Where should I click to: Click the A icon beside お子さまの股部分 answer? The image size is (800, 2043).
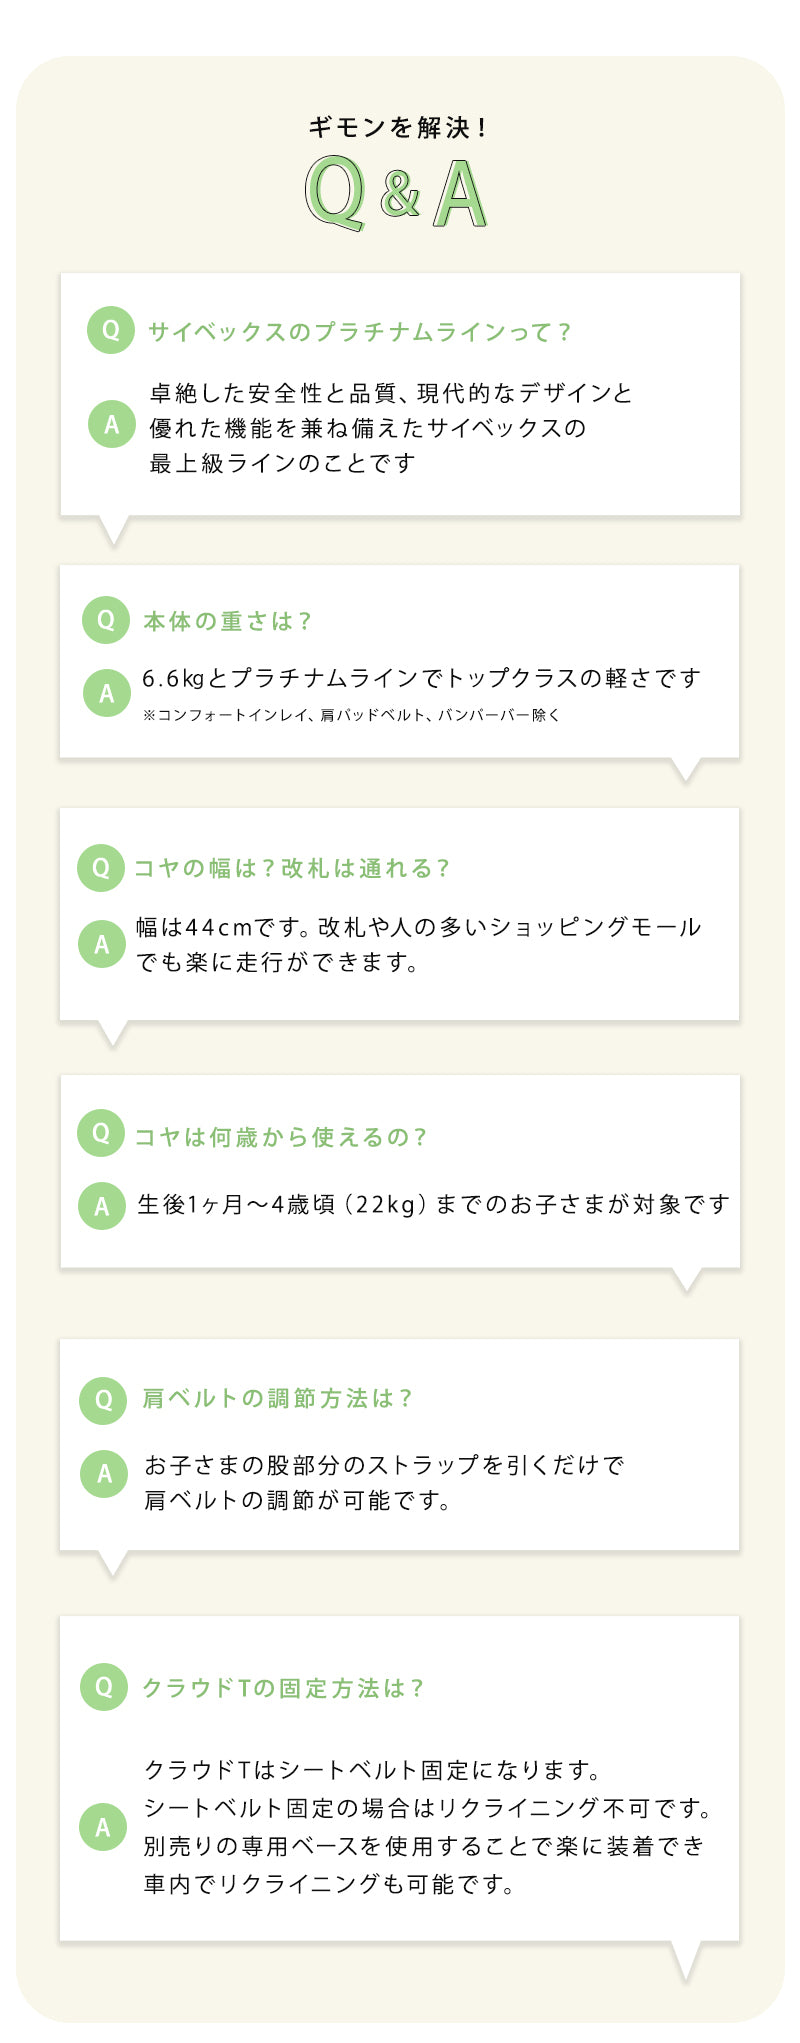(103, 1473)
